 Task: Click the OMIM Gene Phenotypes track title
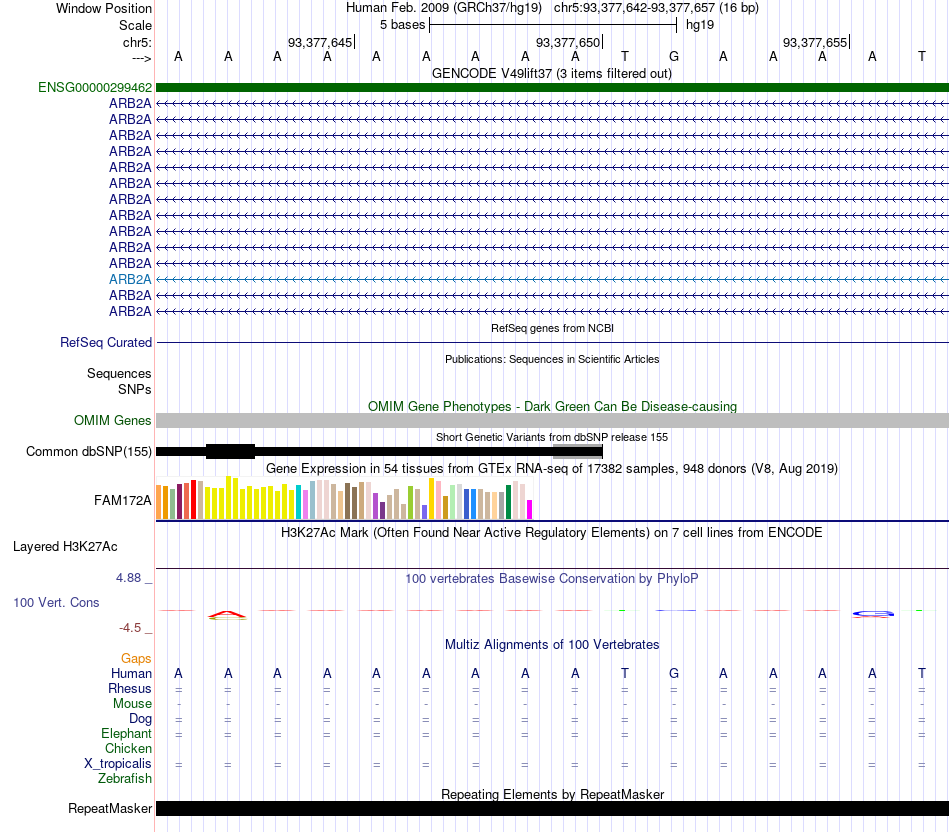pos(552,406)
